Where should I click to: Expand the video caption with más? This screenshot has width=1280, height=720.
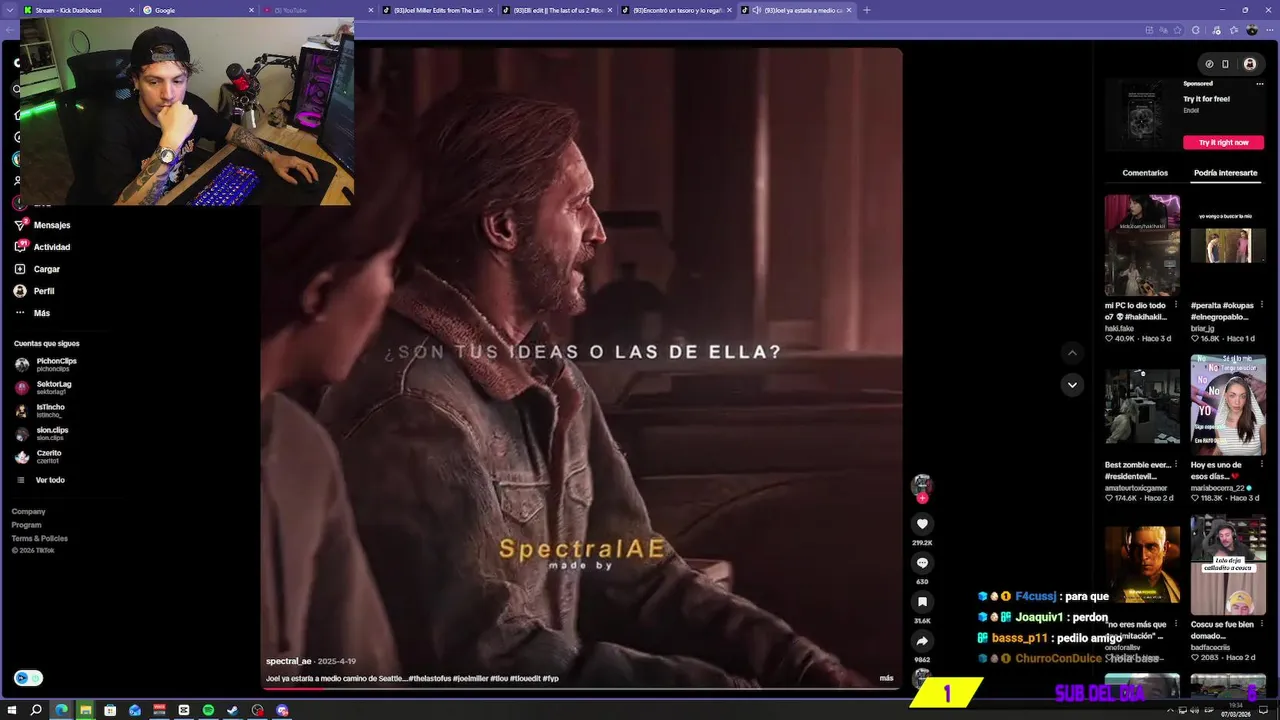886,678
